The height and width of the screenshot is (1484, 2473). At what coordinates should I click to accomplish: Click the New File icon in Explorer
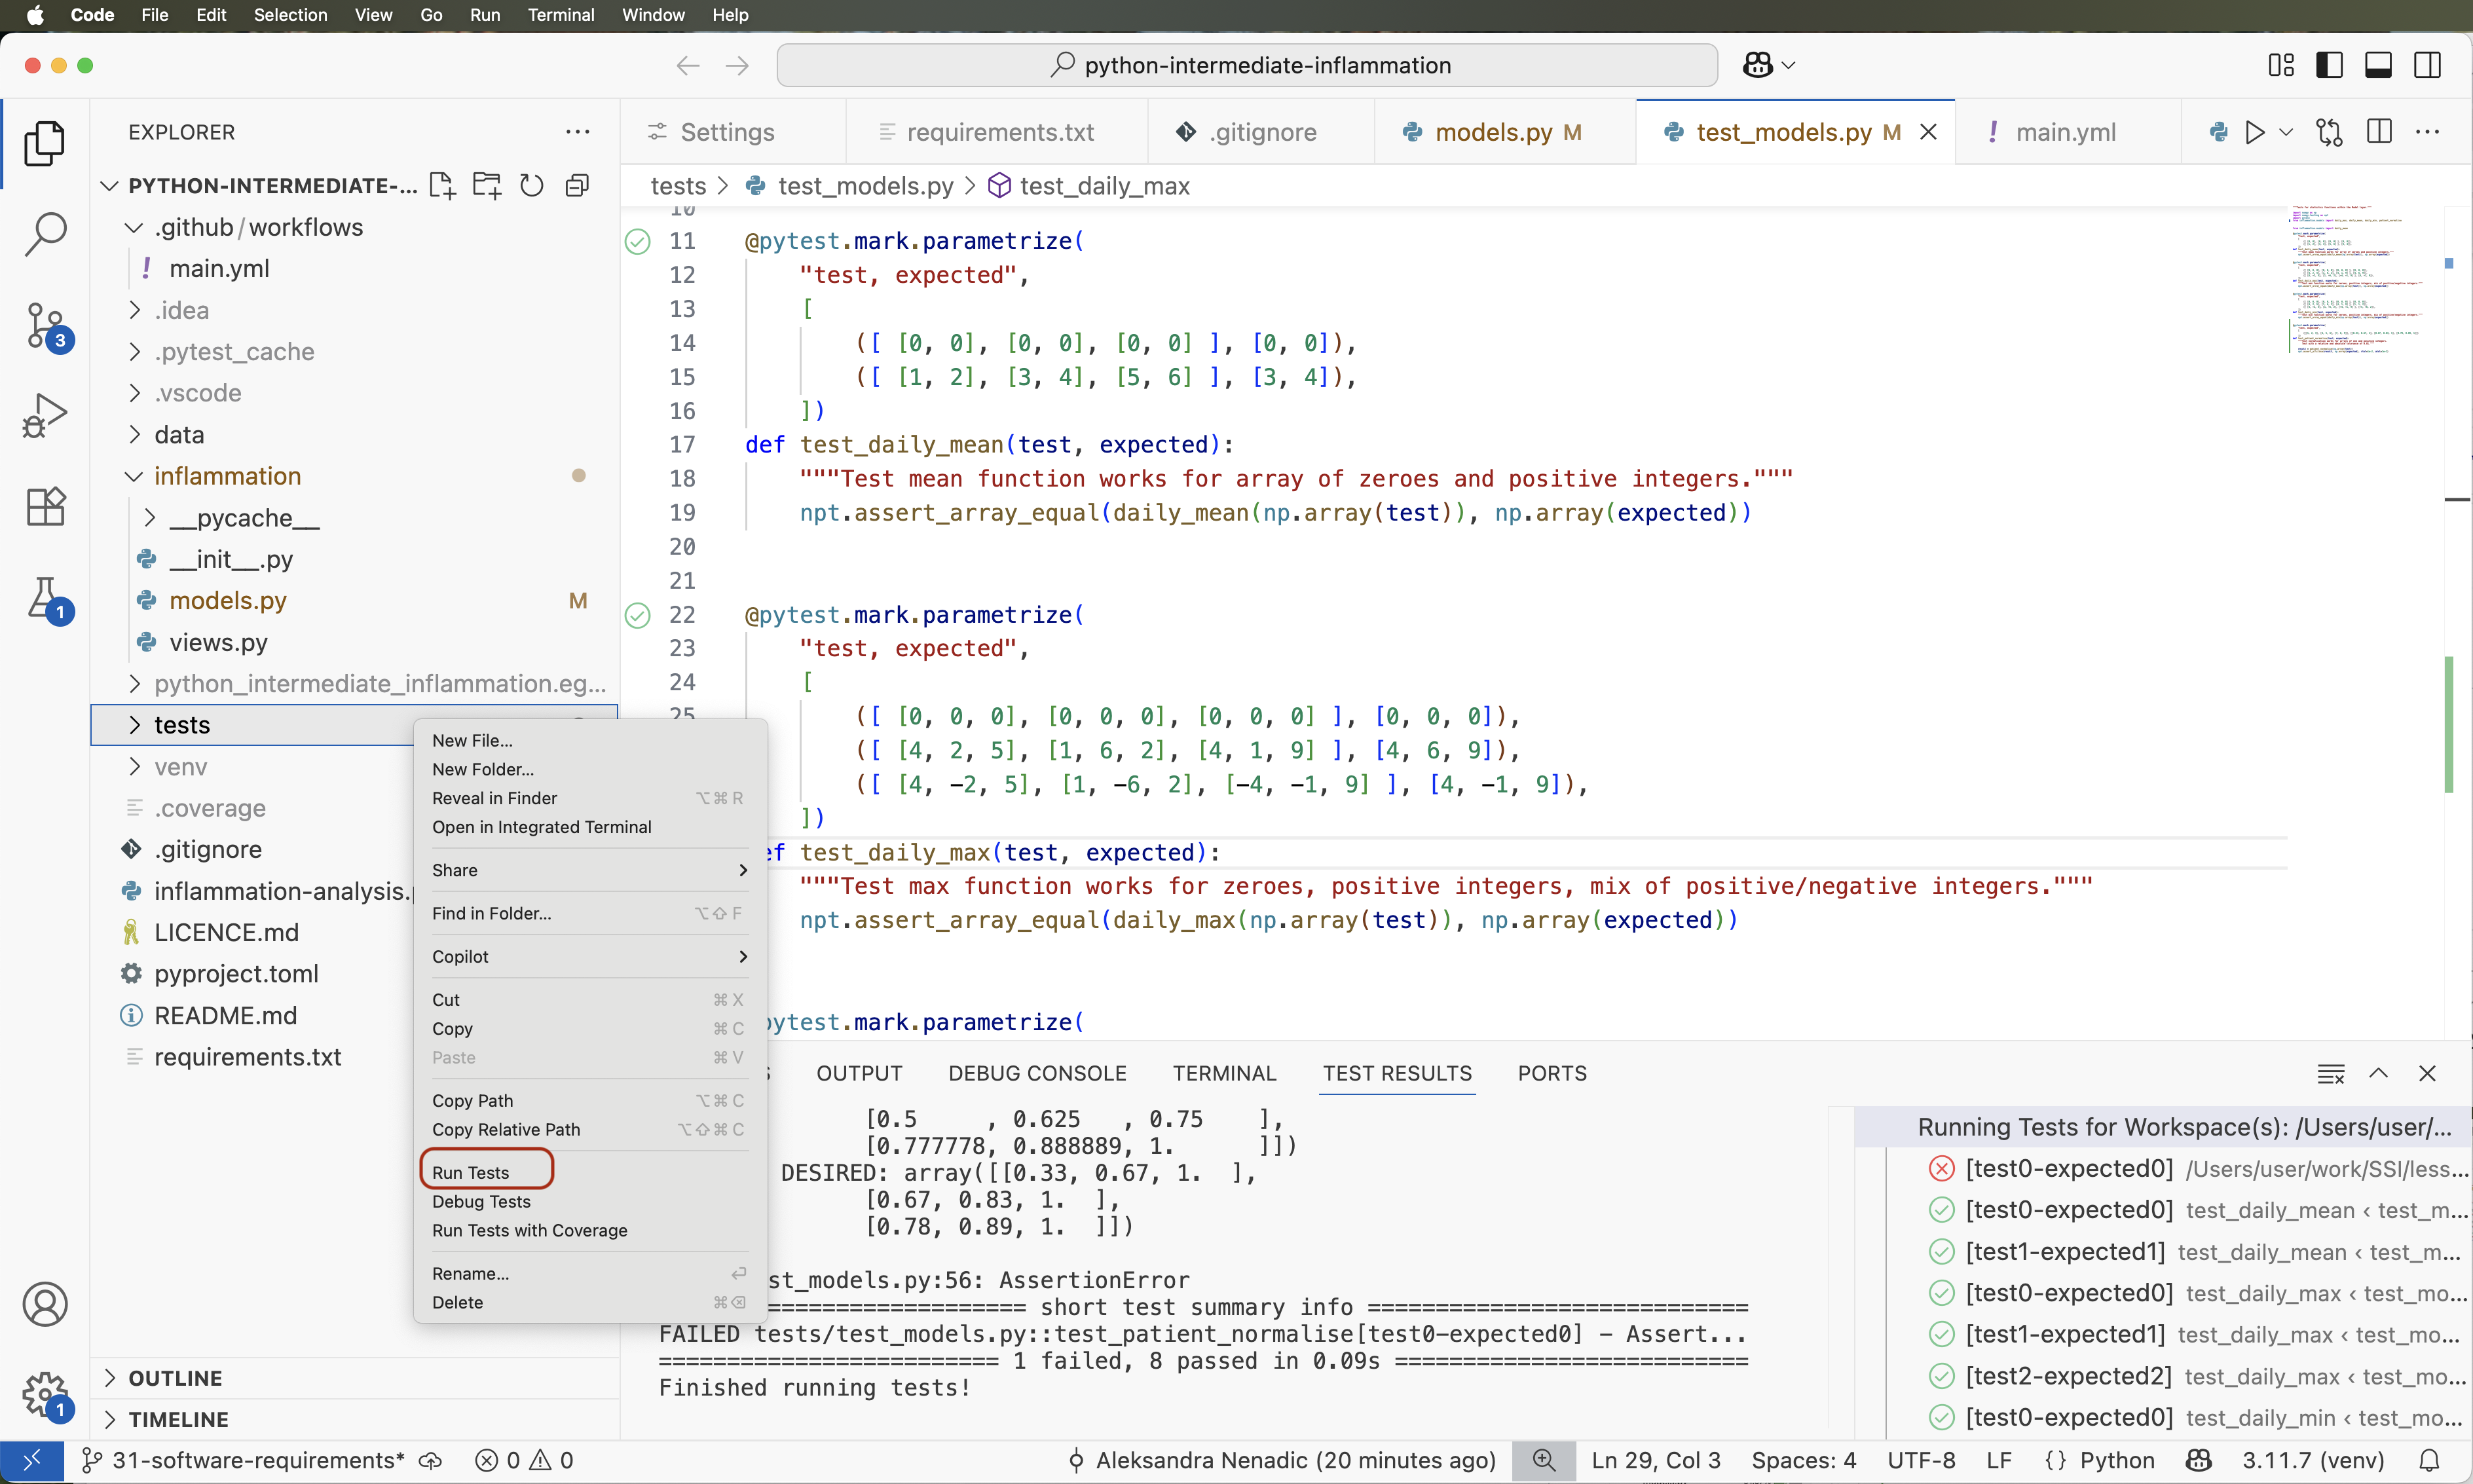click(x=441, y=185)
